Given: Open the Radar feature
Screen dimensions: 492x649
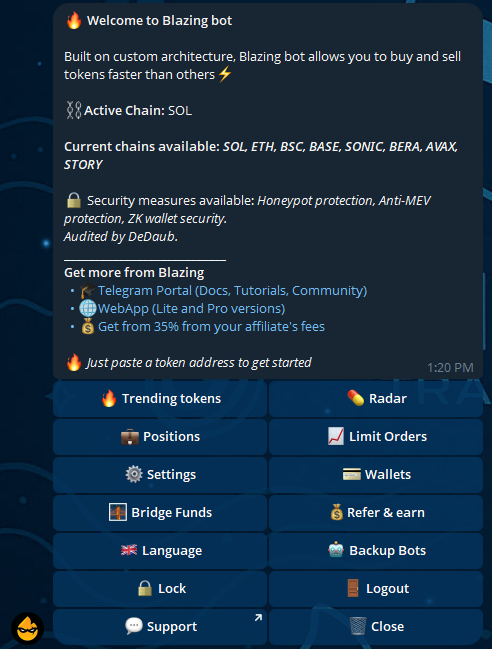Looking at the screenshot, I should pos(376,399).
